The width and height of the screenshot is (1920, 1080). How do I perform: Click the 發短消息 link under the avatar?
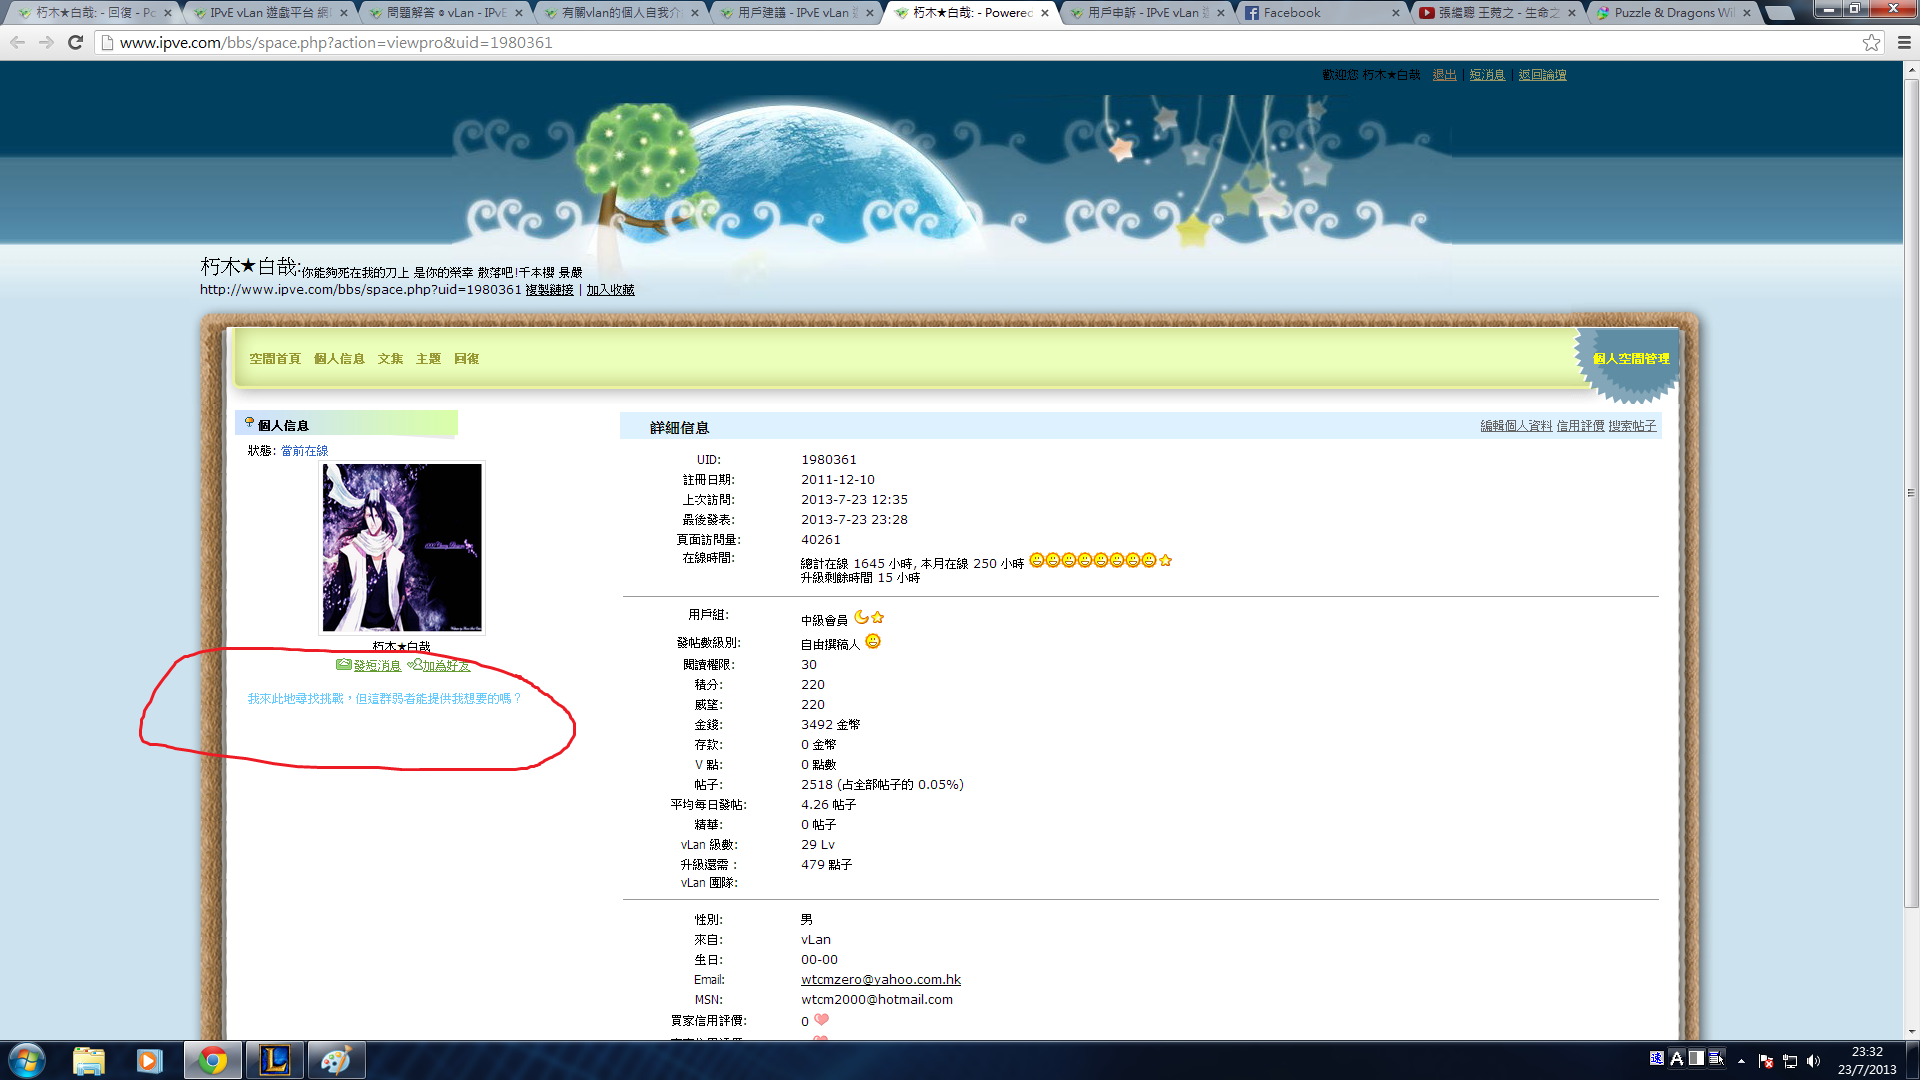(376, 666)
